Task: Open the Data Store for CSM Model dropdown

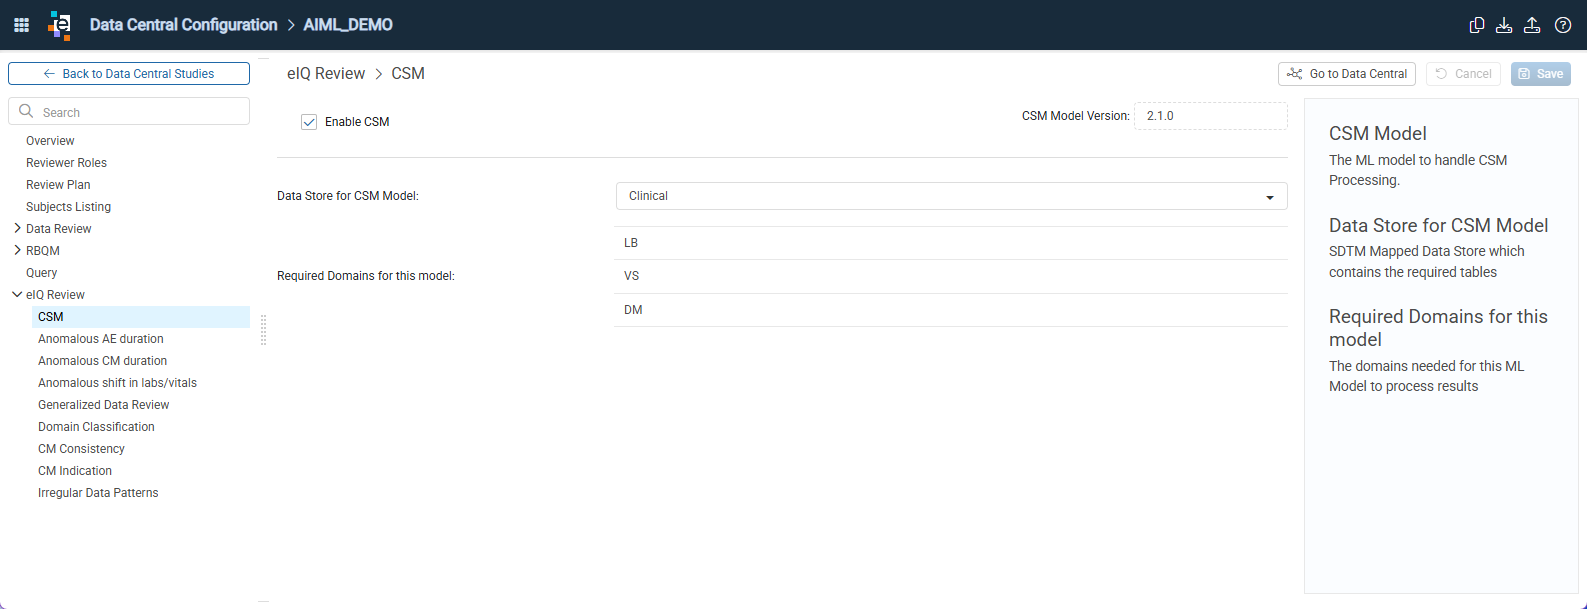Action: 951,196
